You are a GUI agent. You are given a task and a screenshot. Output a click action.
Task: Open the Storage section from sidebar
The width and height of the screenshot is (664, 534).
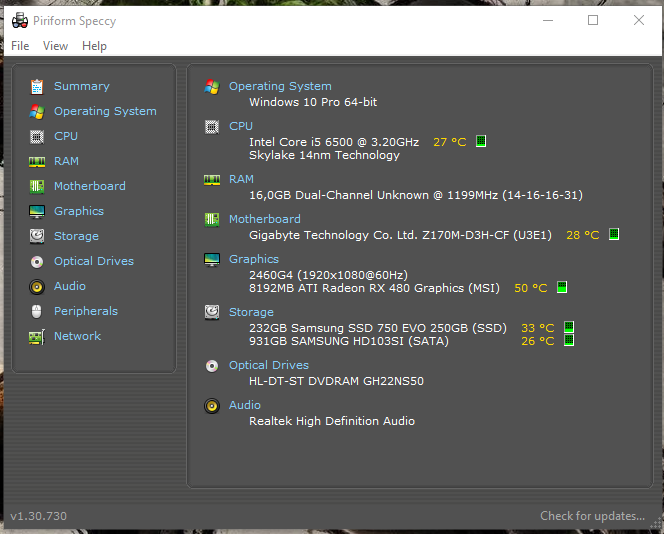pos(76,236)
